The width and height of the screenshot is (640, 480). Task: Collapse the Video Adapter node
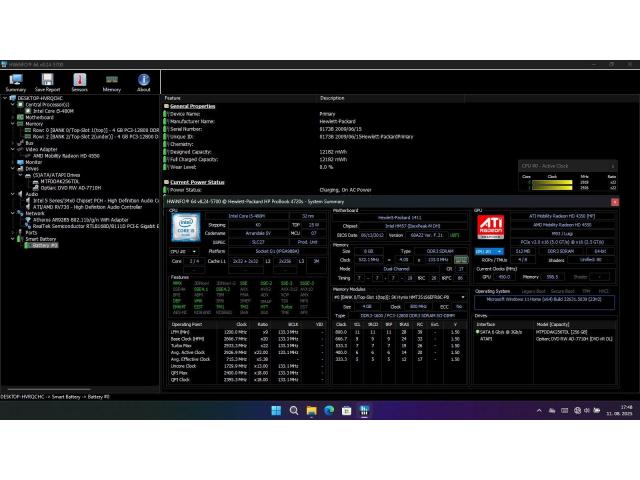(x=13, y=149)
